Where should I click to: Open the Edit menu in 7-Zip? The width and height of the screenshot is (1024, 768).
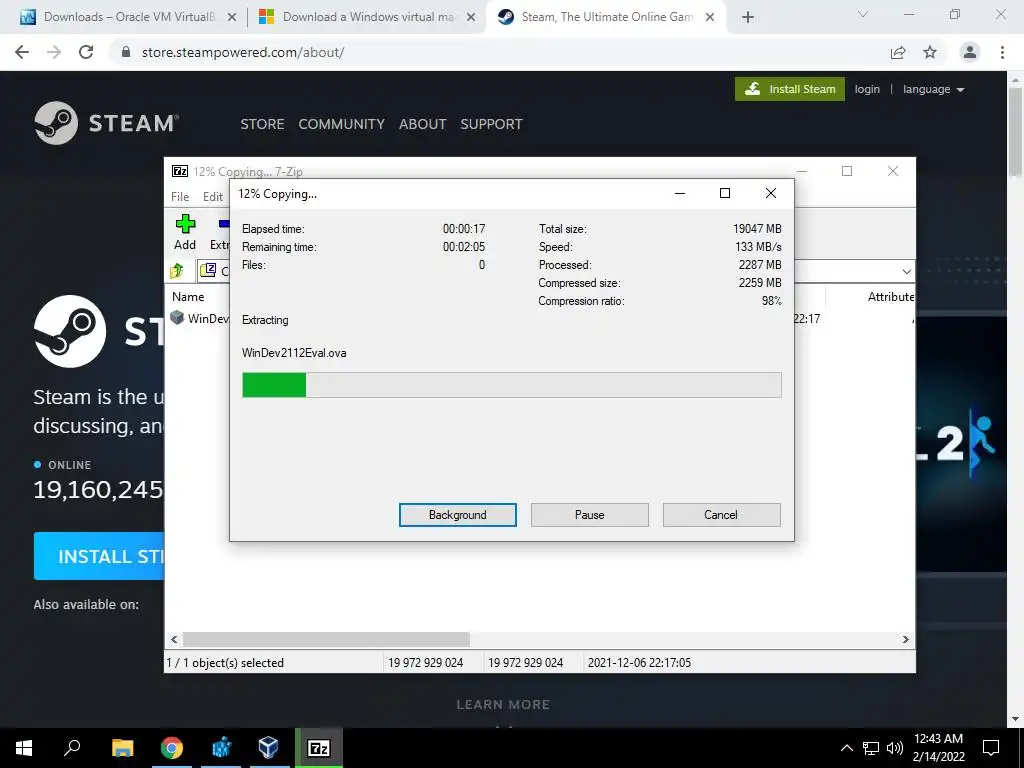pos(213,197)
